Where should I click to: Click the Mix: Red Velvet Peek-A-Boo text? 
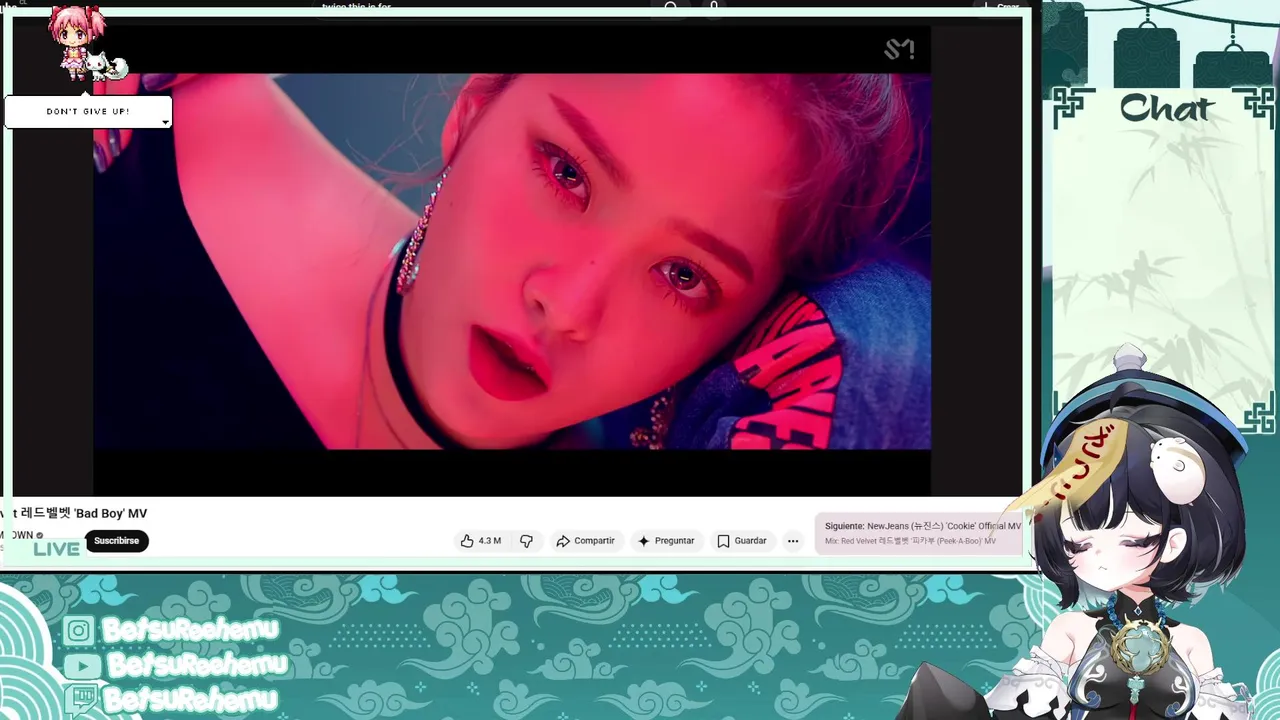click(x=910, y=541)
